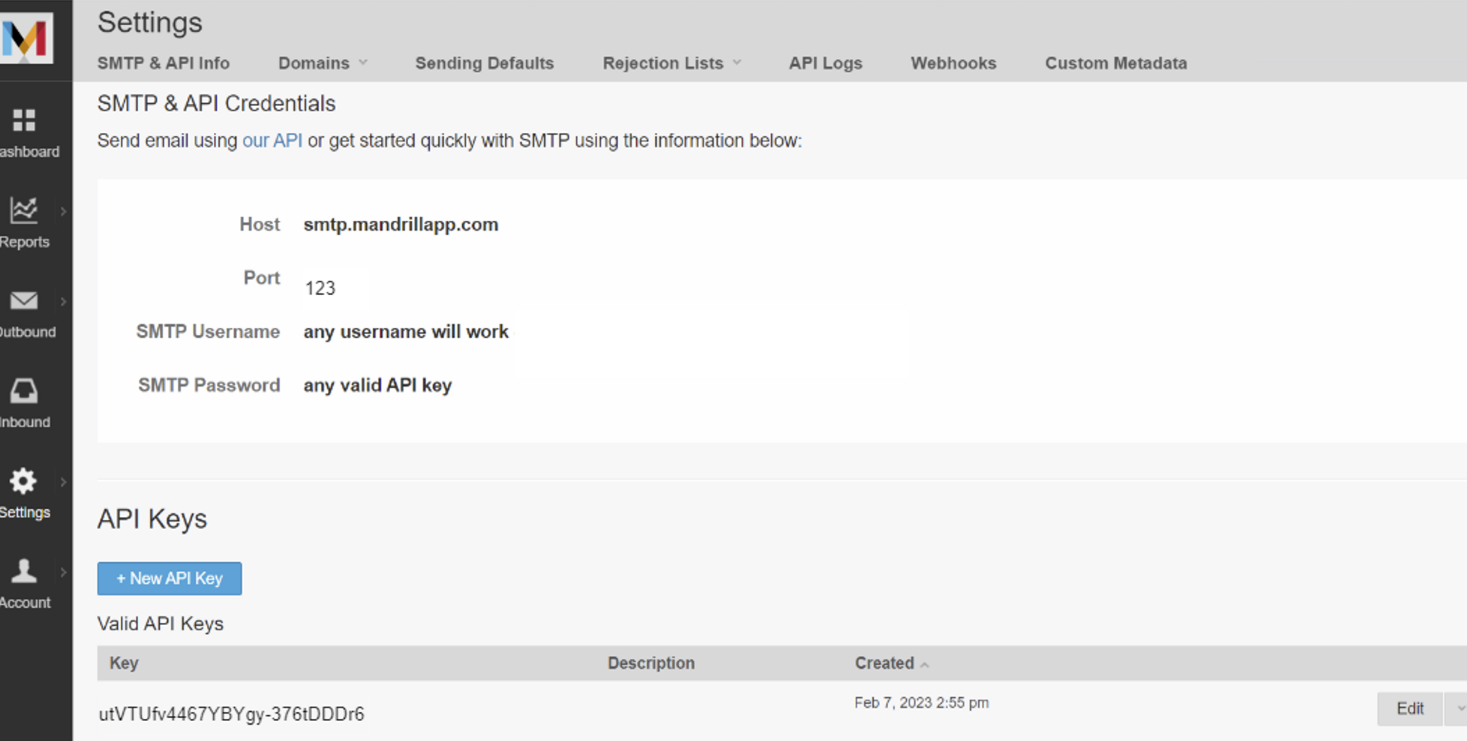
Task: Click the "our API" link
Action: click(x=271, y=140)
